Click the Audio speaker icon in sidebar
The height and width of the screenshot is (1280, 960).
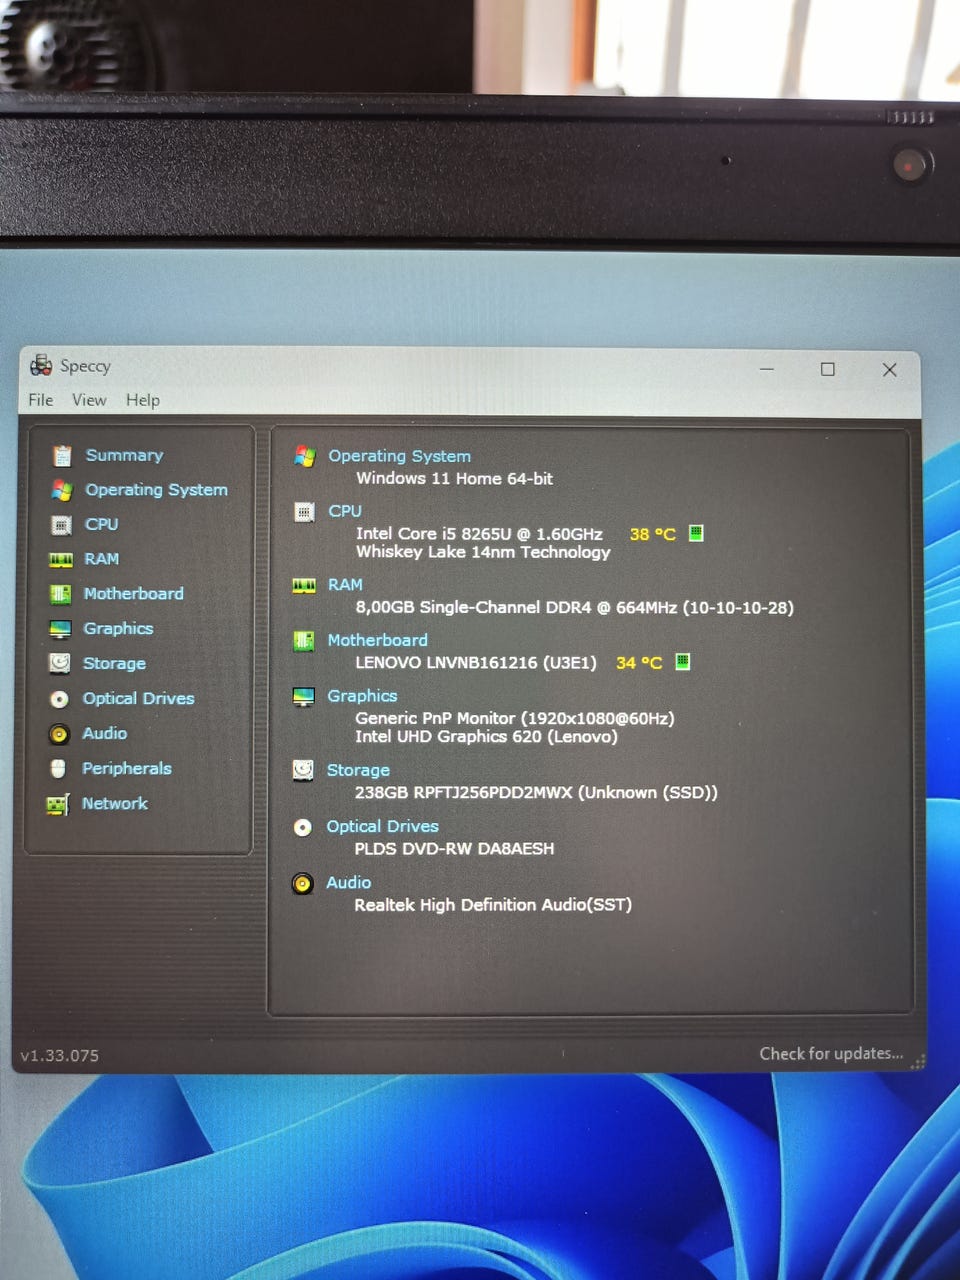tap(59, 734)
